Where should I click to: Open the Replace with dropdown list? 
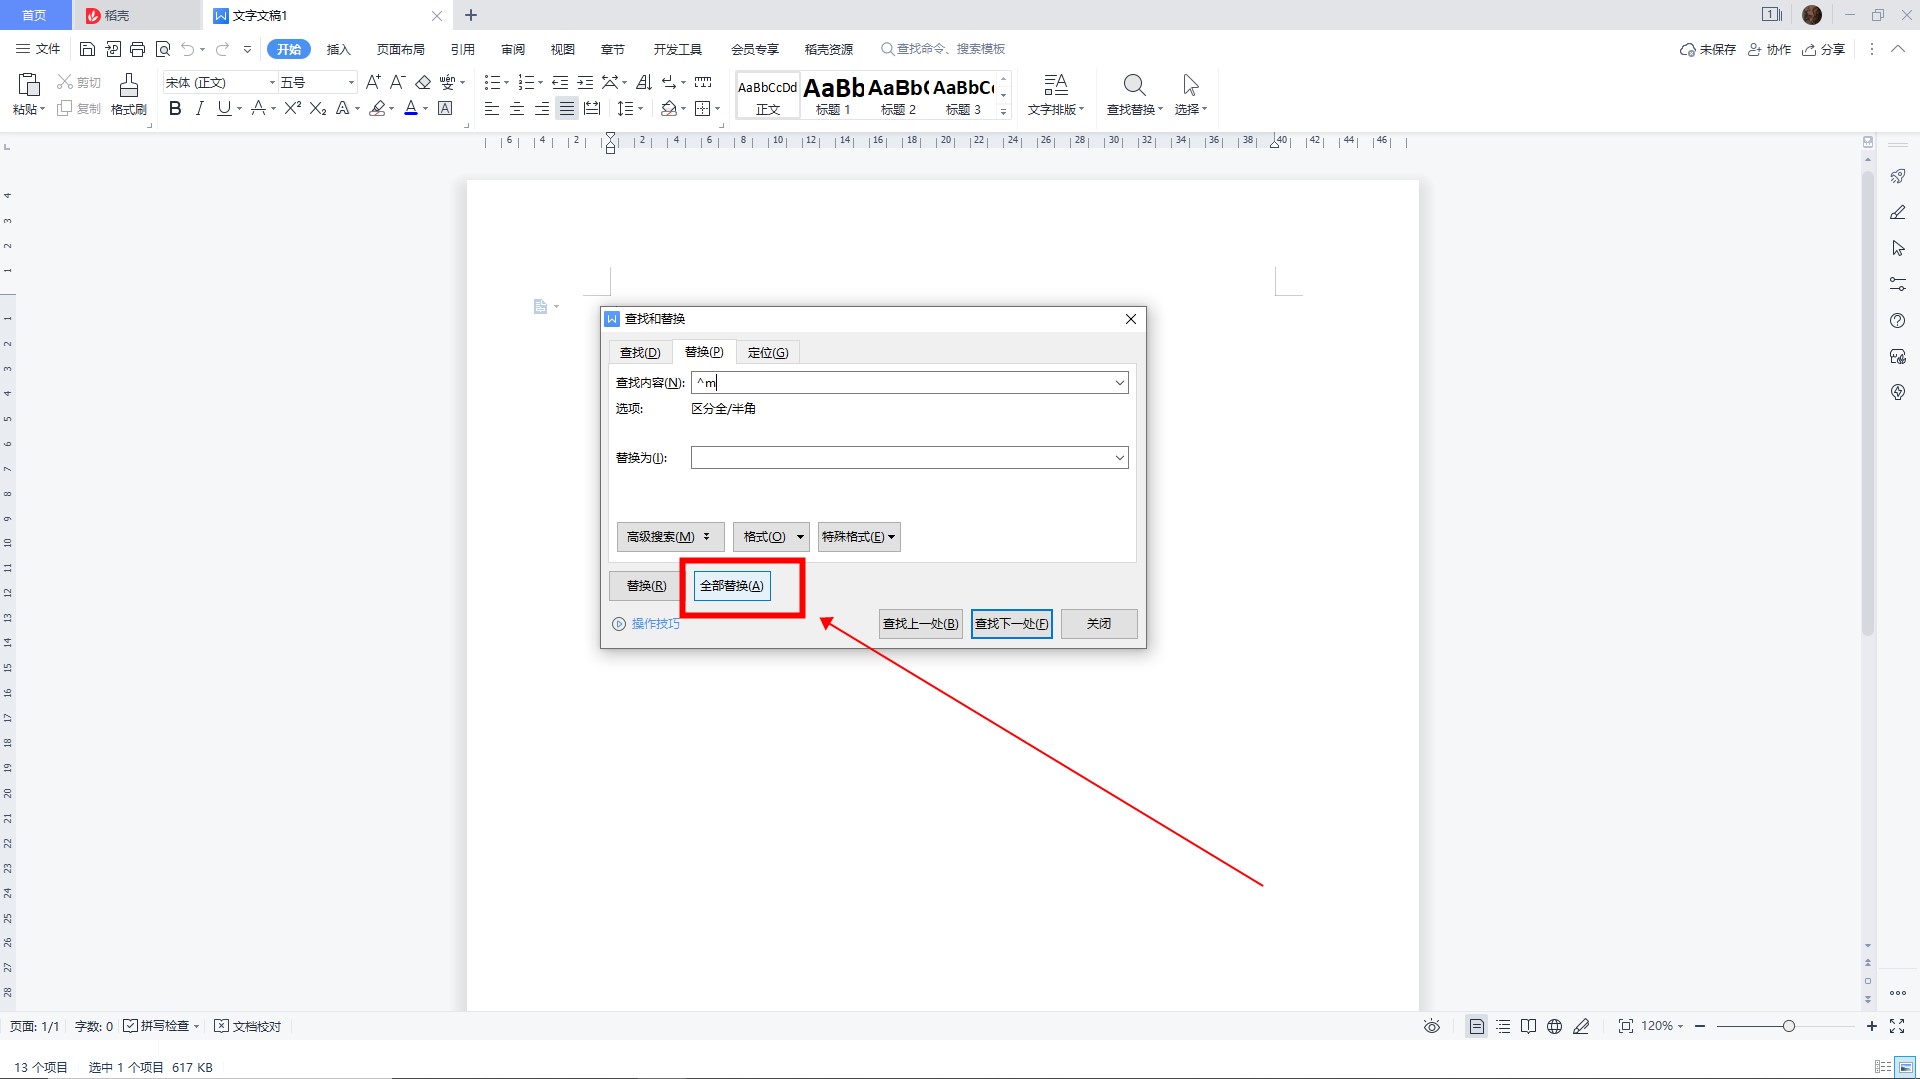click(1119, 458)
